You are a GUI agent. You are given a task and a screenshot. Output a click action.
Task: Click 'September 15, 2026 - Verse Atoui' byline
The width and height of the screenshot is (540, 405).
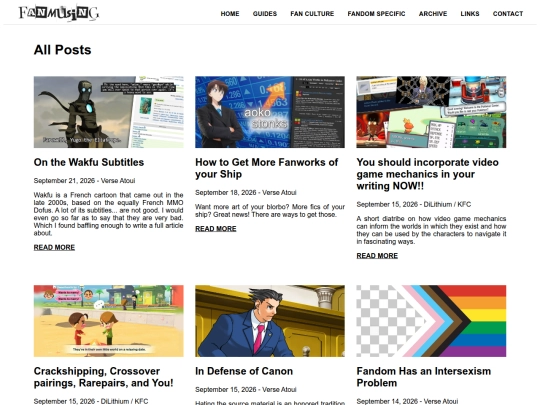(x=246, y=390)
